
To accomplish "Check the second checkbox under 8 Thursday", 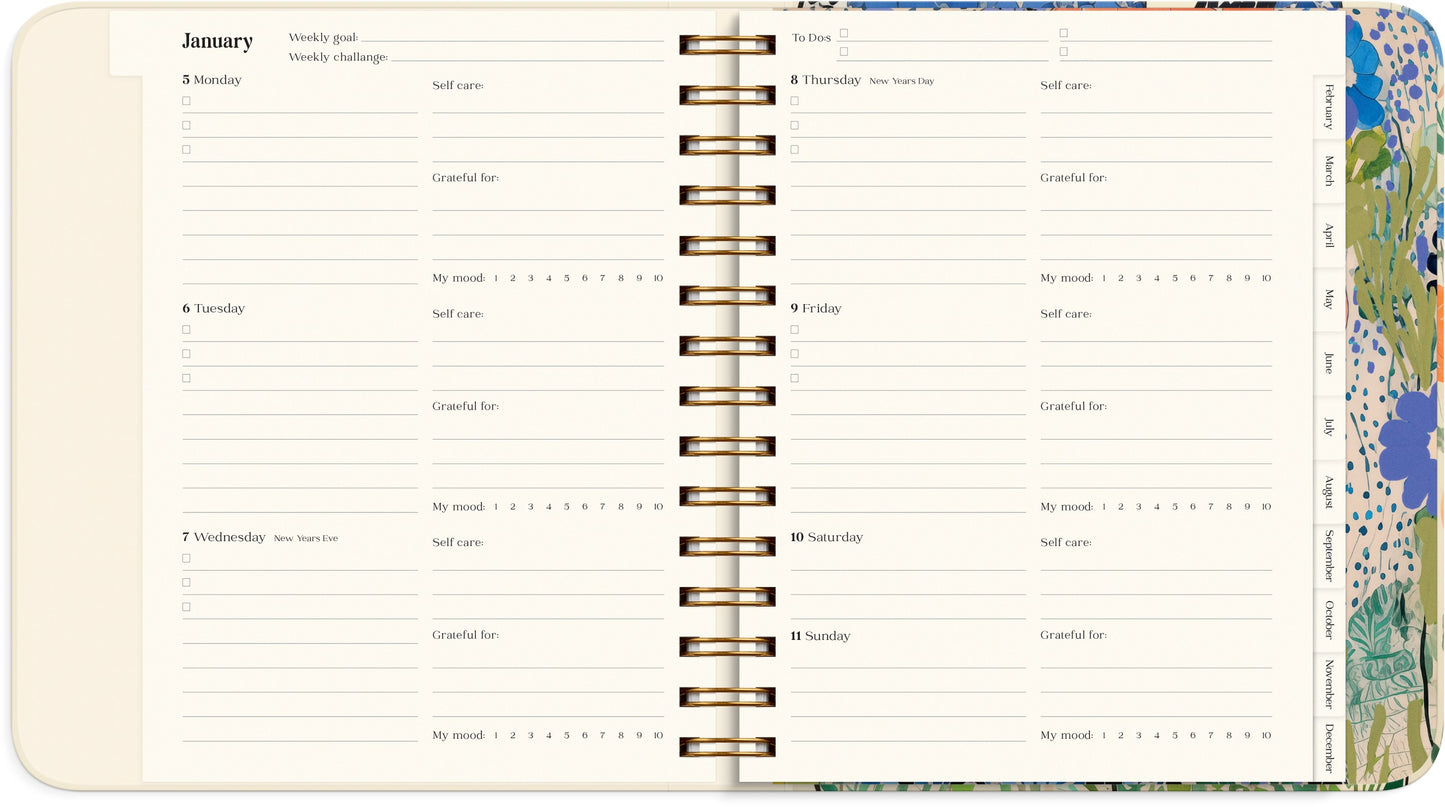I will tap(794, 125).
